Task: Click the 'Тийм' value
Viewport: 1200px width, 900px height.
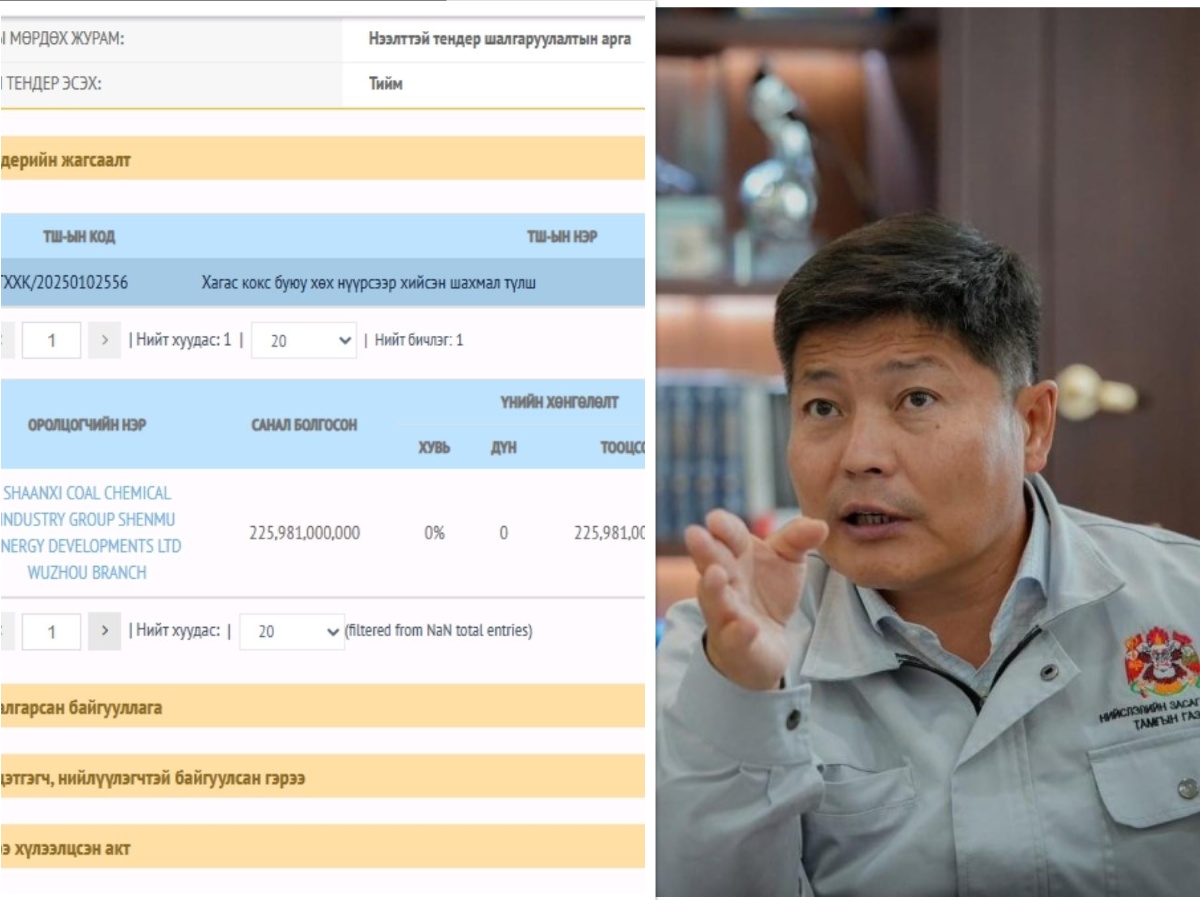Action: (386, 84)
